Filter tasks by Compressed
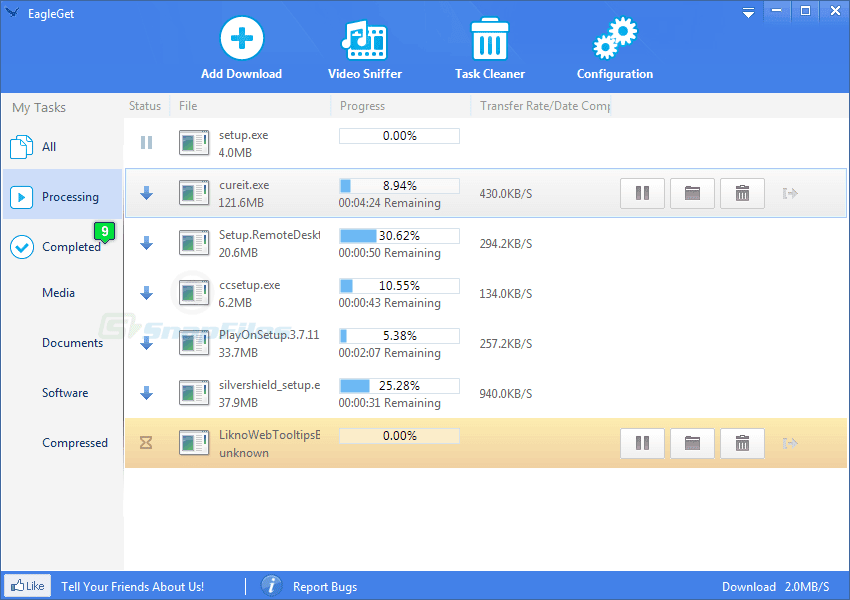The width and height of the screenshot is (850, 600). click(75, 443)
